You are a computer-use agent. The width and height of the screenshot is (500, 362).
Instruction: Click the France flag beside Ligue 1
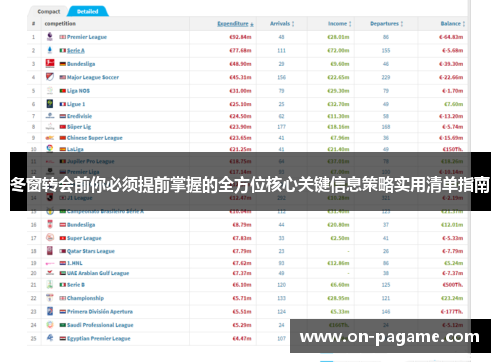coord(63,104)
